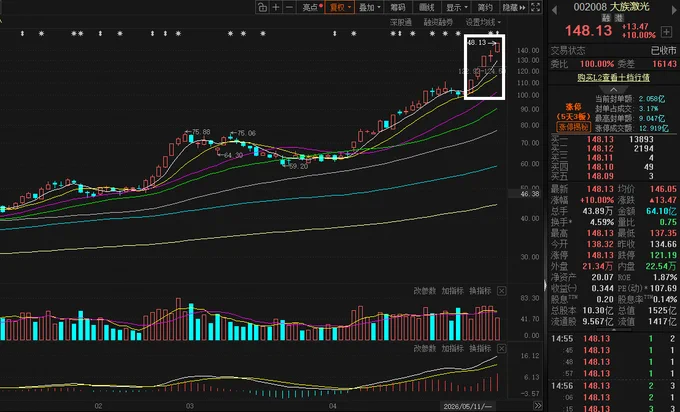
Task: Close the MACD indicator panel
Action: coord(501,348)
